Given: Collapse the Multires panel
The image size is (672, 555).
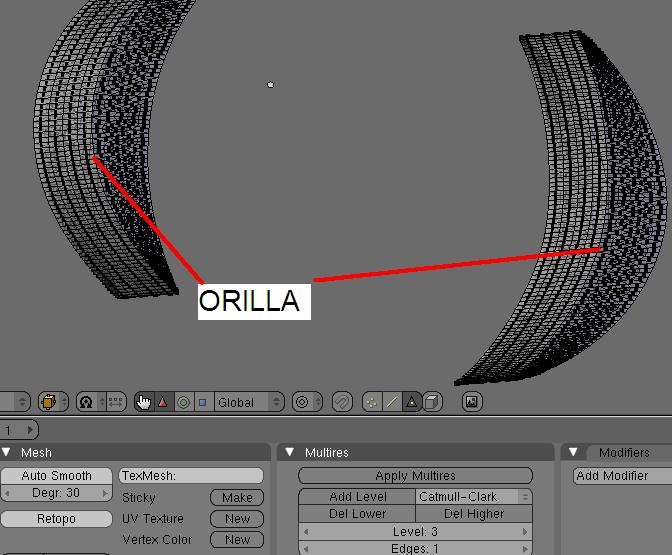Looking at the screenshot, I should click(x=290, y=452).
